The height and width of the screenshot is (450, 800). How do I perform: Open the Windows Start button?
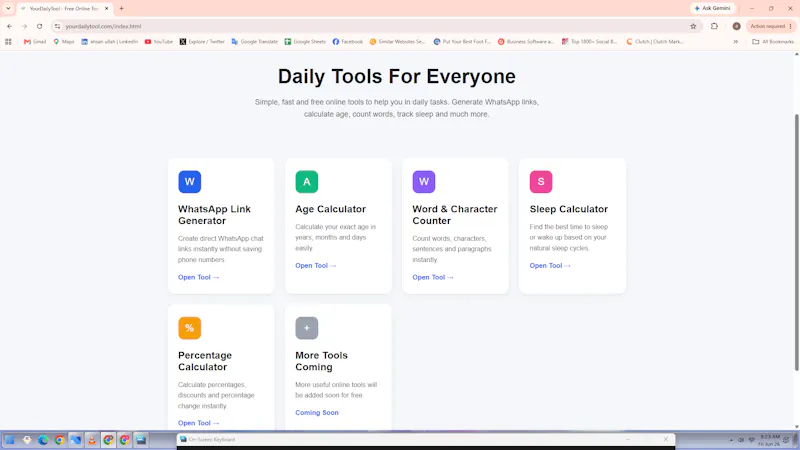coord(10,440)
